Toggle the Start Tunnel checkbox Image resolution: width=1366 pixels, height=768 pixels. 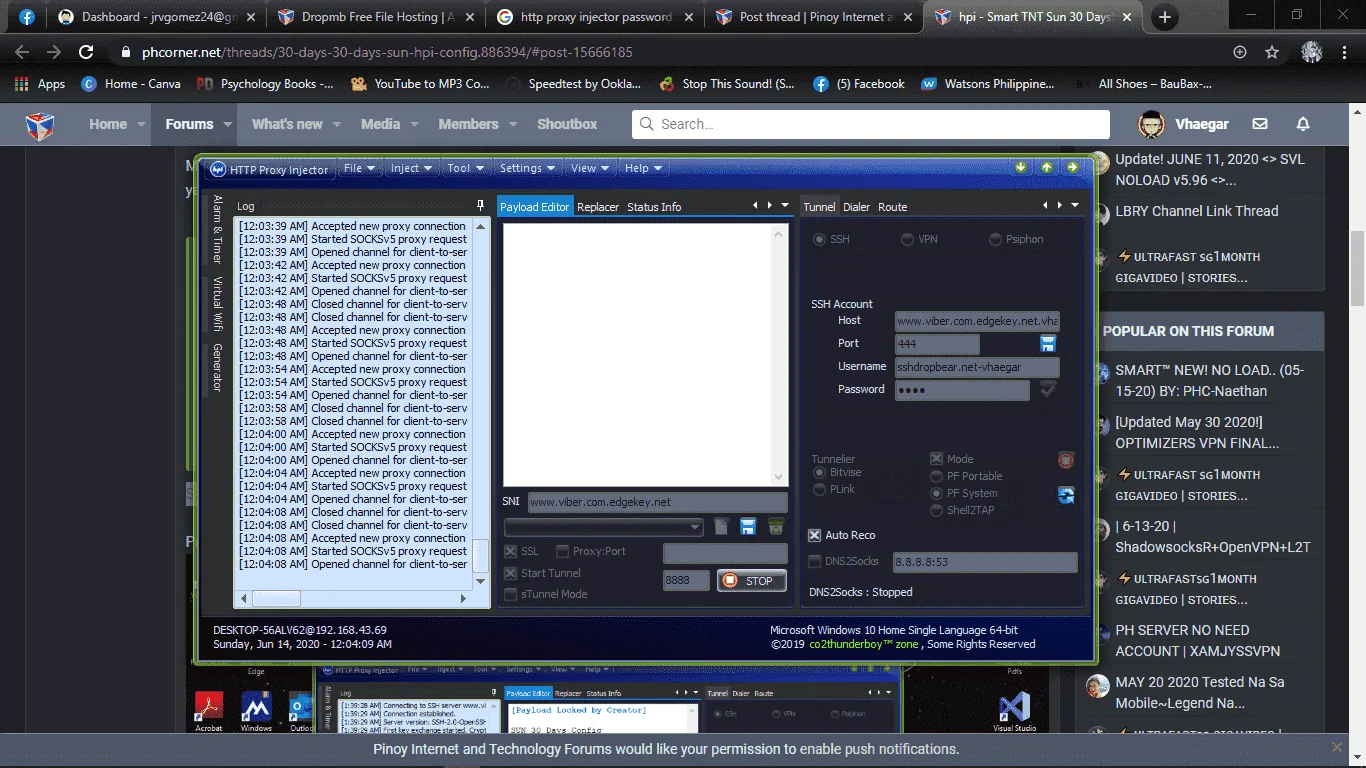[x=511, y=573]
